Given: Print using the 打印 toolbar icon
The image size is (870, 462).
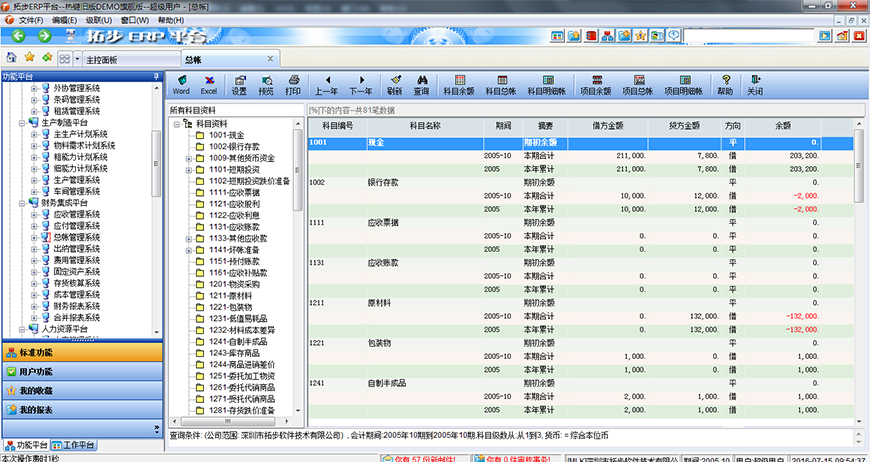Looking at the screenshot, I should tap(293, 84).
